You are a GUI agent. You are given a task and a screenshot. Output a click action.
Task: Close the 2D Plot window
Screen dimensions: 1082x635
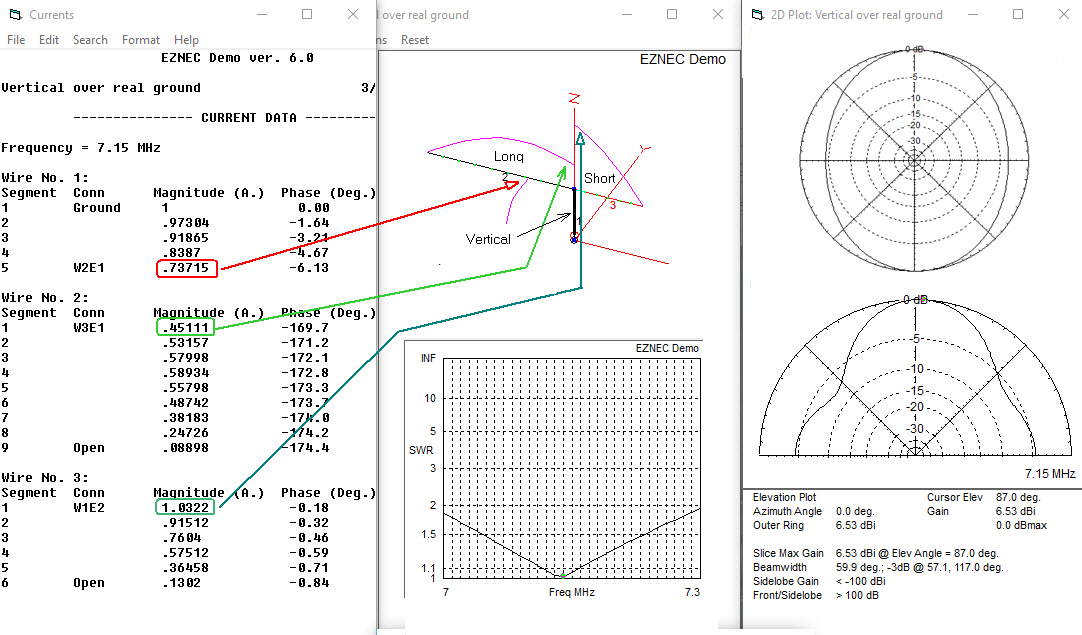click(x=1063, y=15)
